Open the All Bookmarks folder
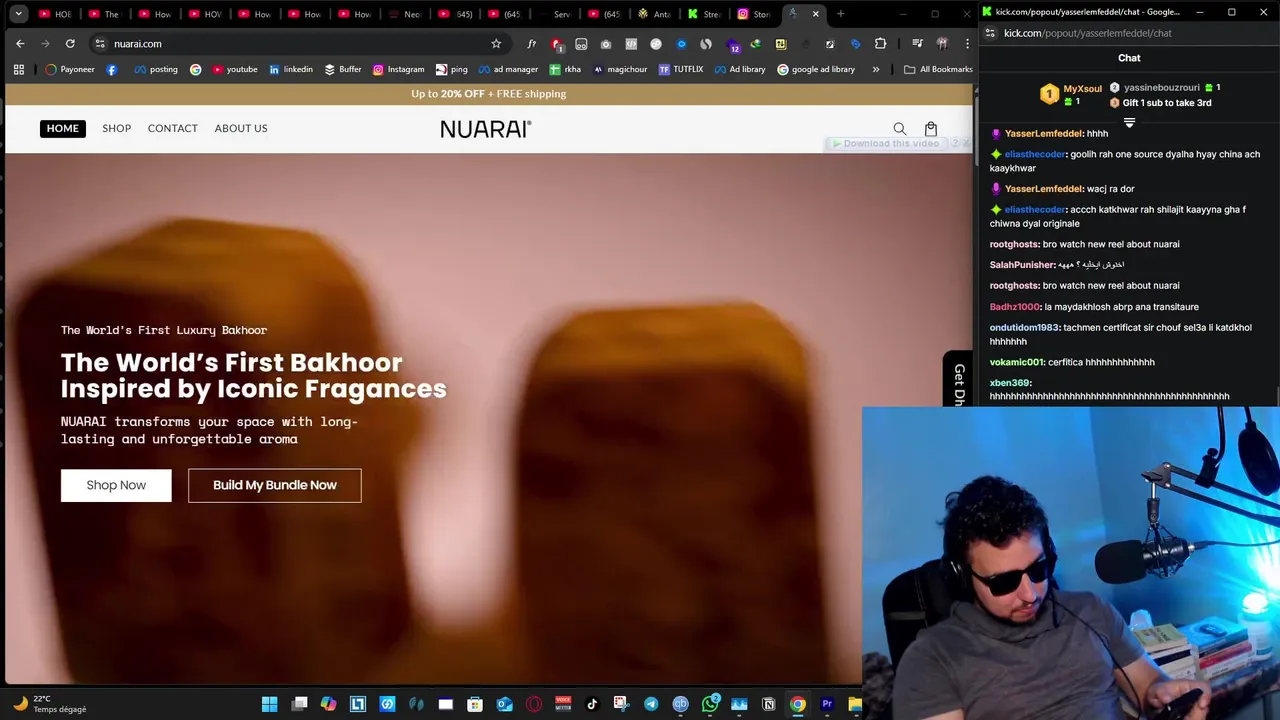This screenshot has width=1280, height=720. pos(938,70)
